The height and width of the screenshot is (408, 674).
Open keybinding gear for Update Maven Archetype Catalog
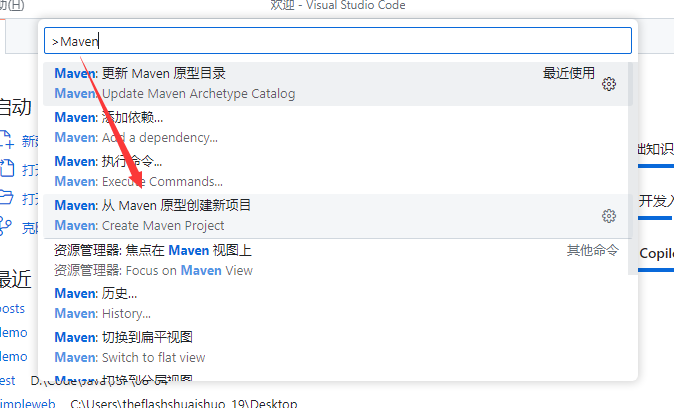click(609, 84)
